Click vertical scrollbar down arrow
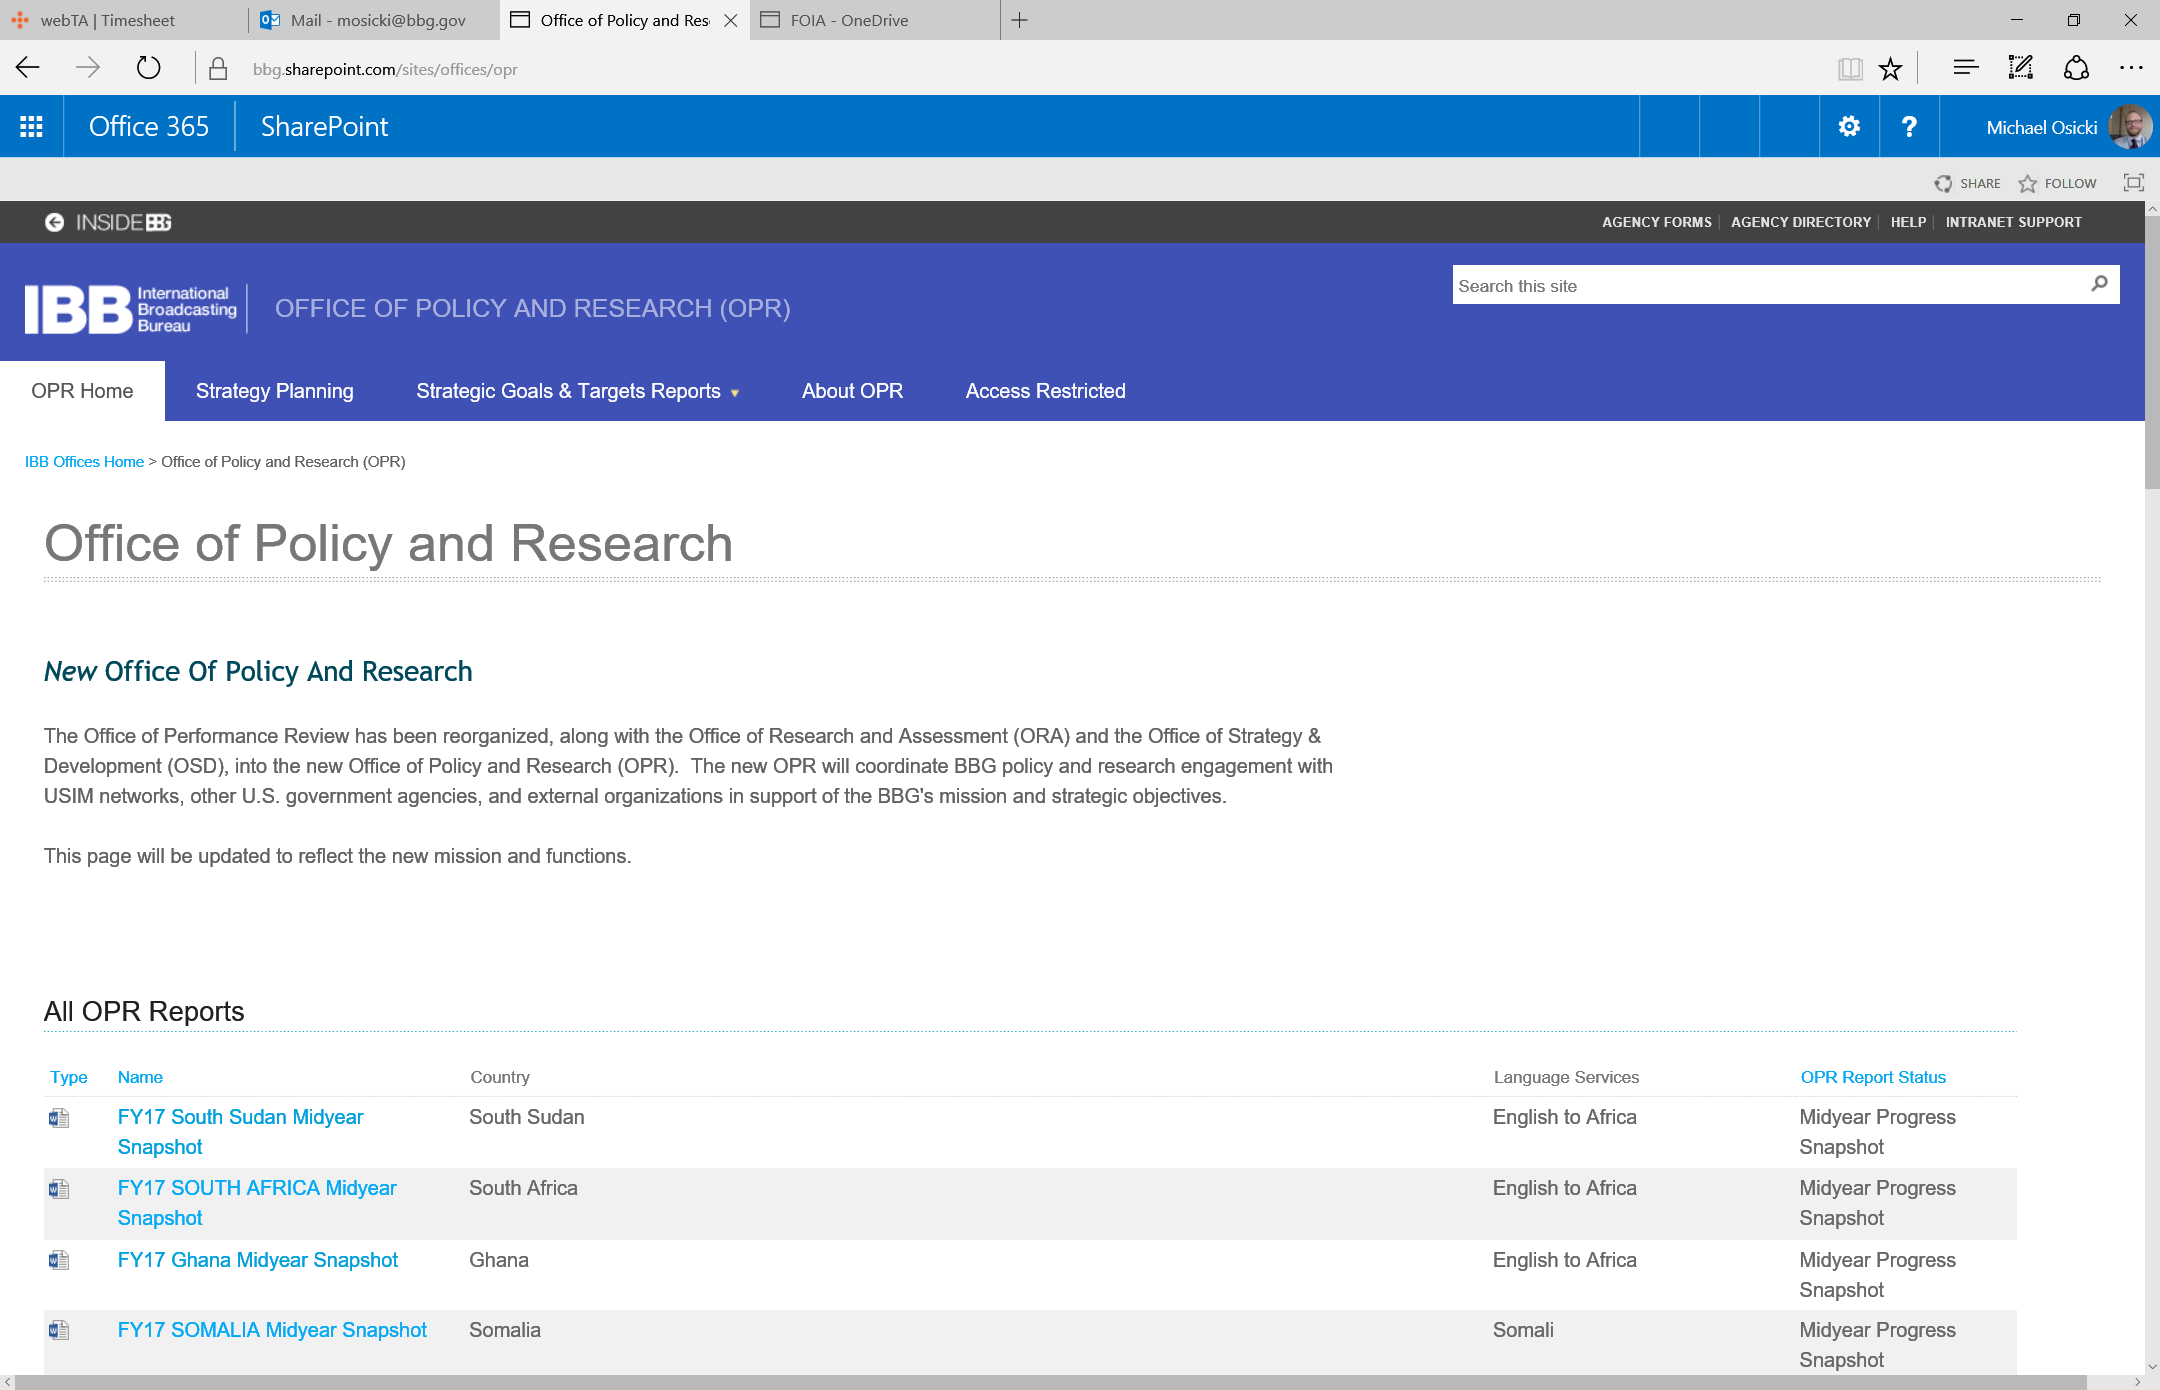 (2151, 1366)
